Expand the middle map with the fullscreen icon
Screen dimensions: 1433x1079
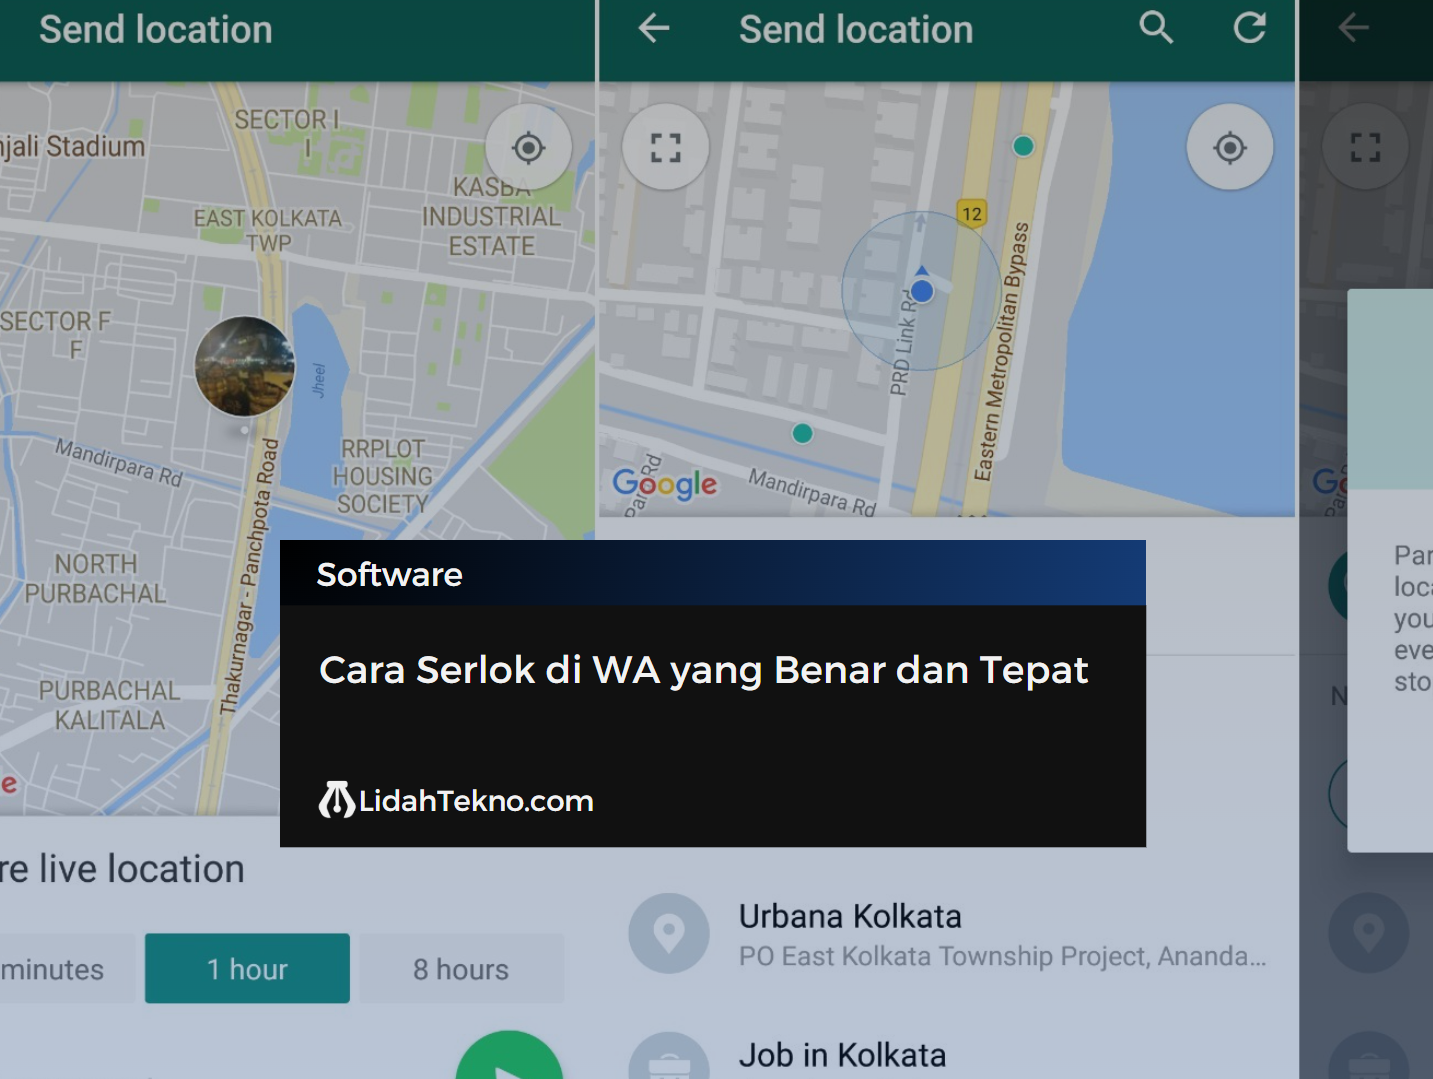[x=665, y=147]
